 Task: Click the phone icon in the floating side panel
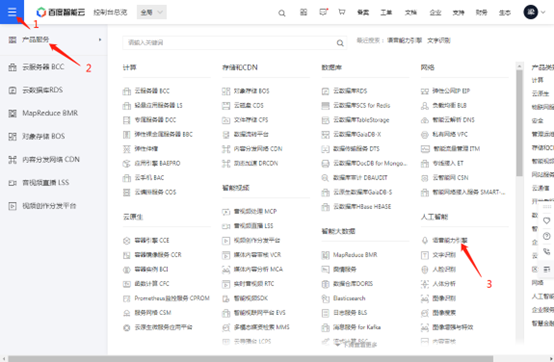pyautogui.click(x=546, y=251)
